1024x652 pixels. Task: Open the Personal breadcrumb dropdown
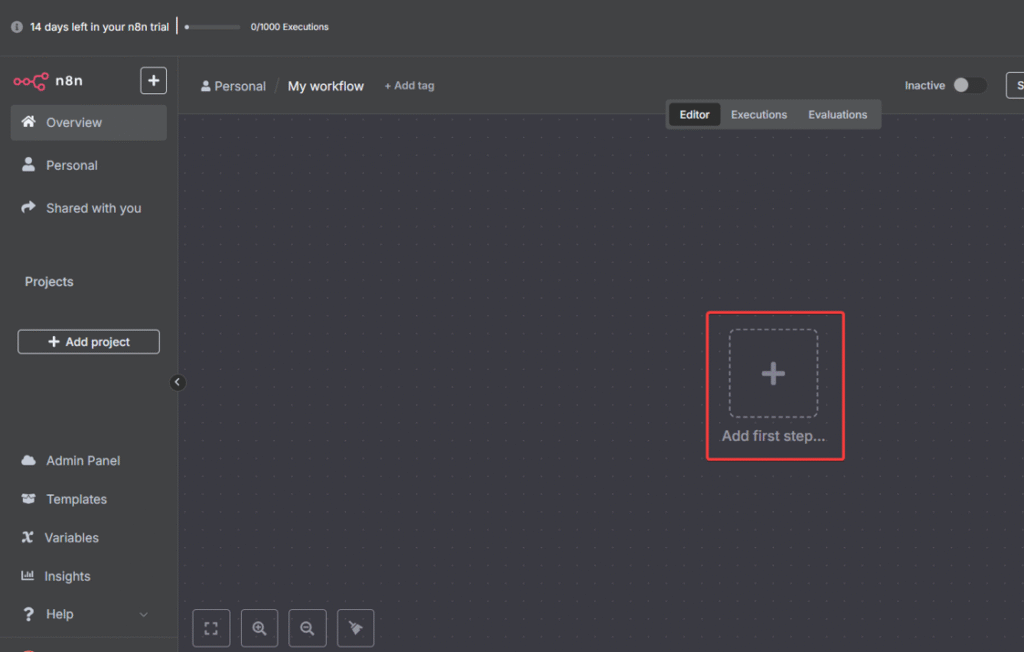(233, 86)
